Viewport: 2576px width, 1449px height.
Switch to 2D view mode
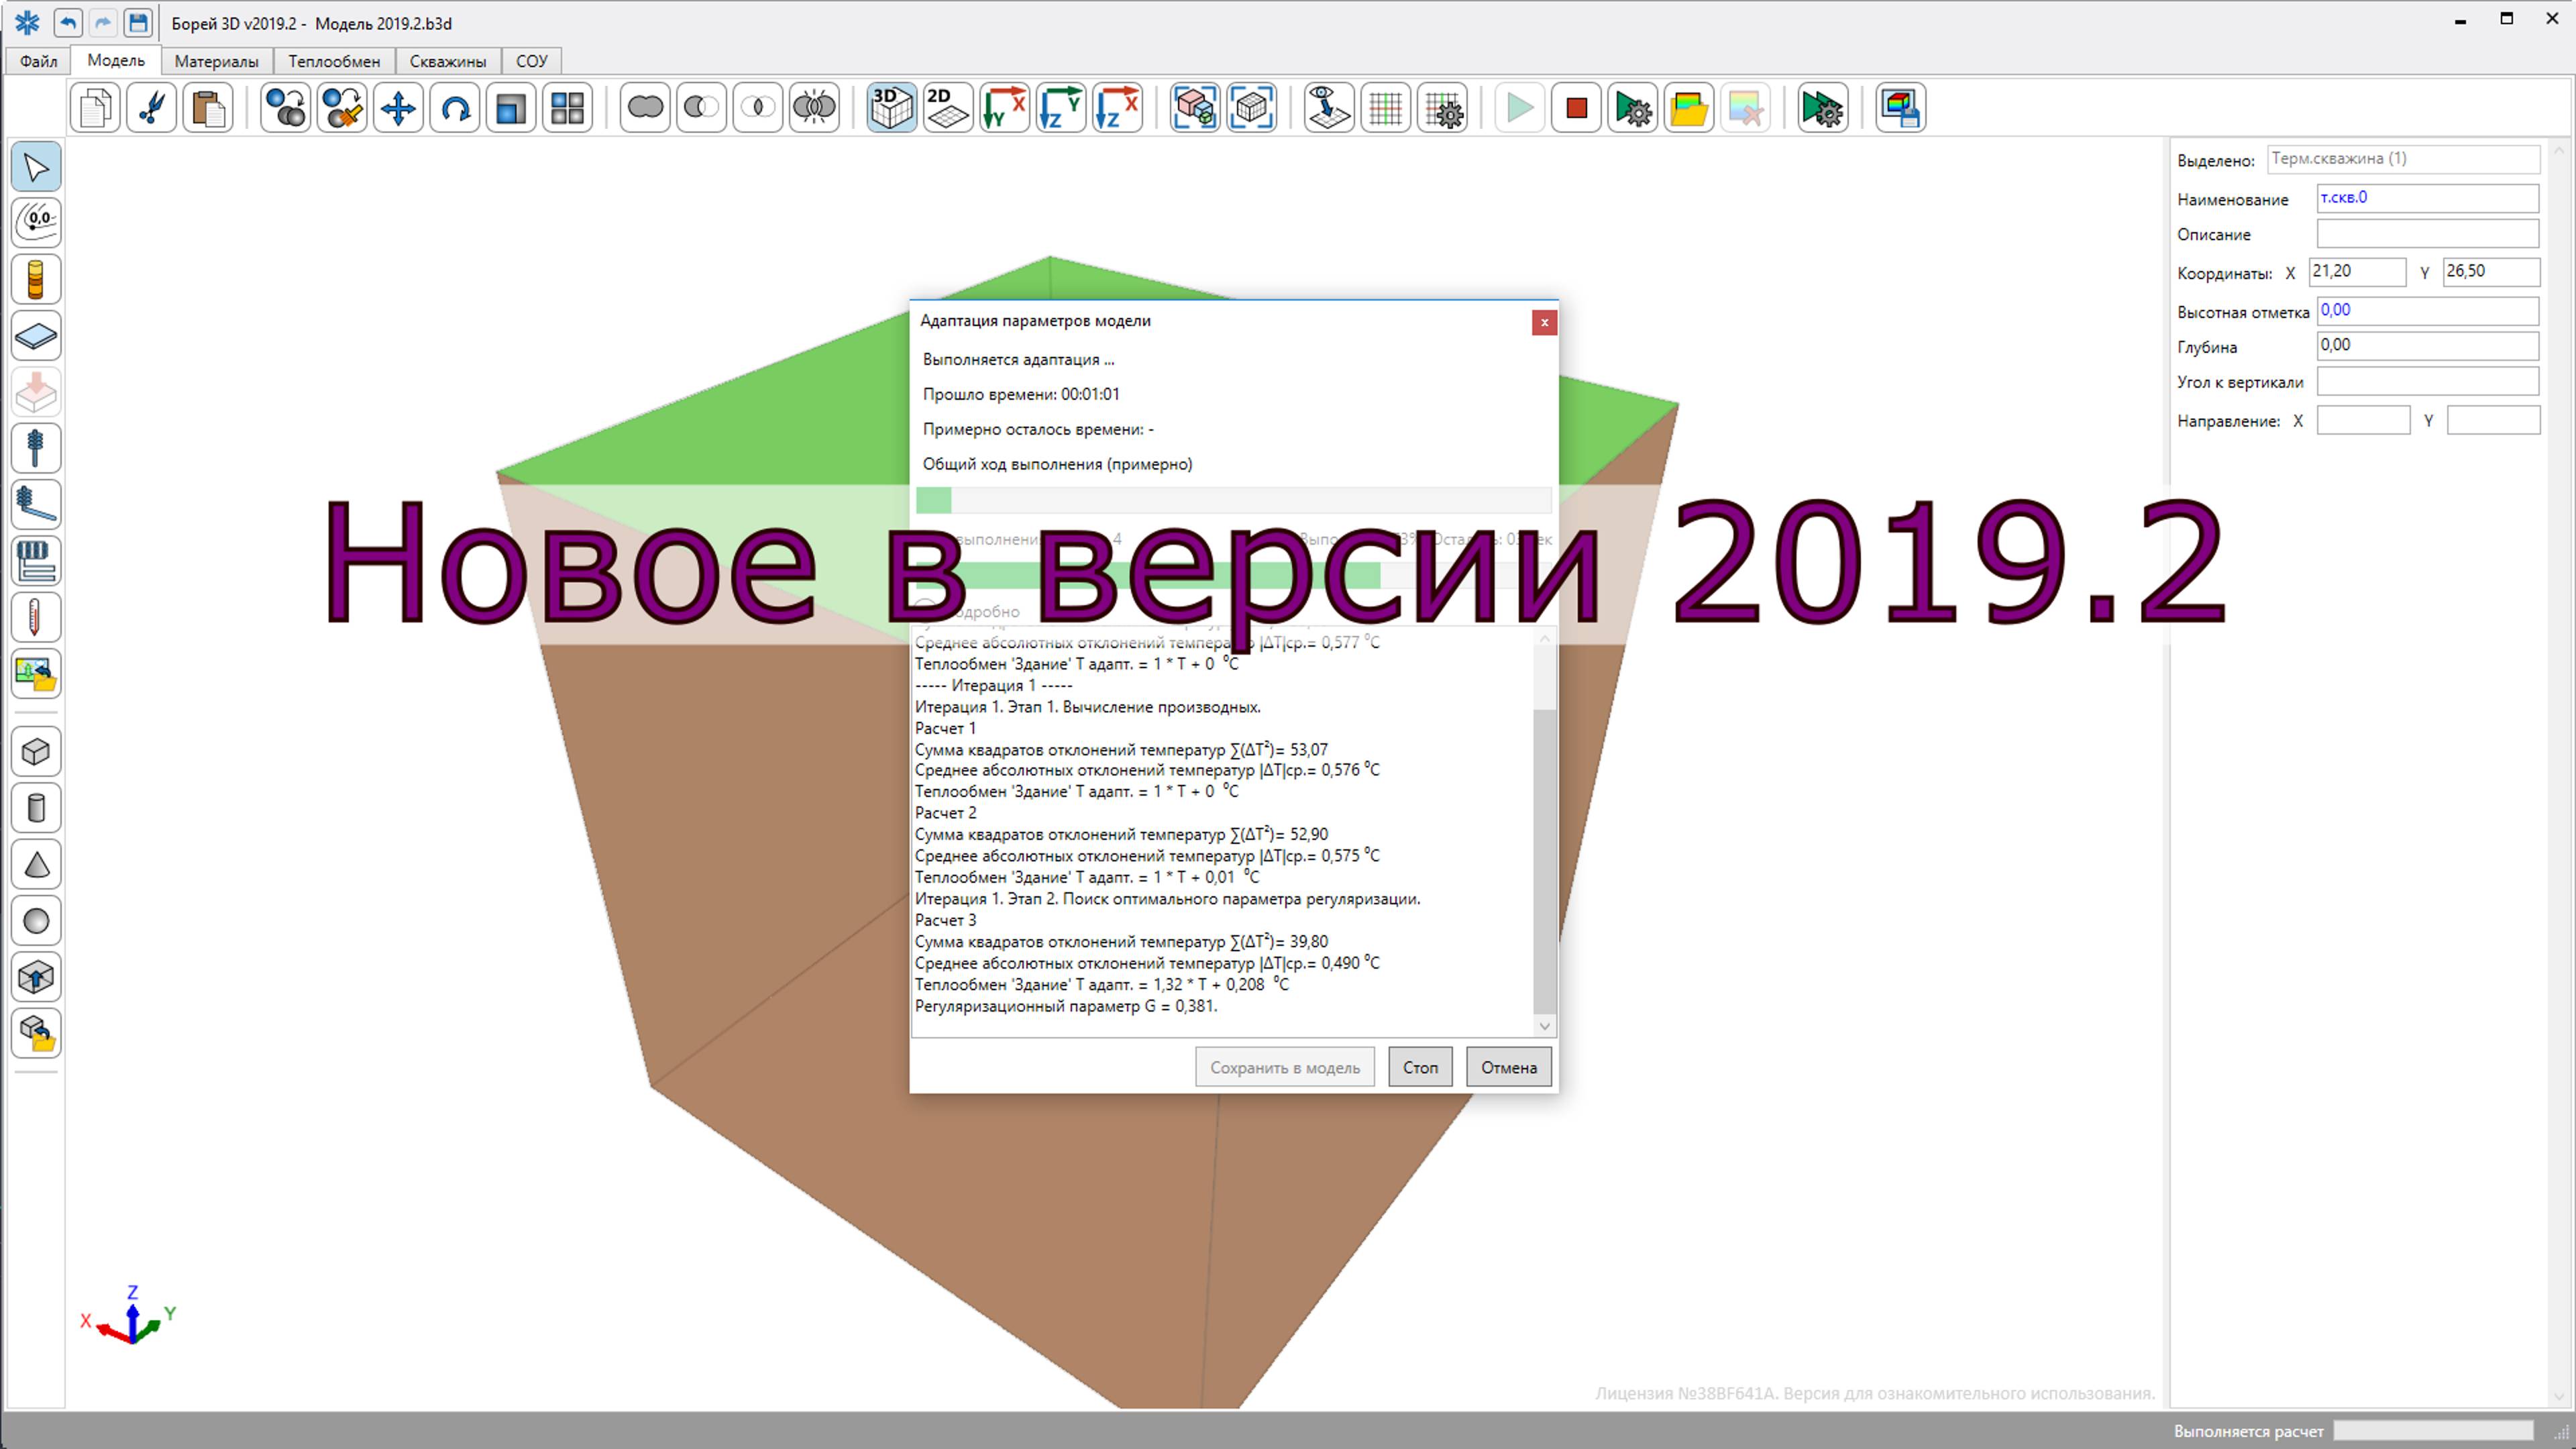click(948, 107)
